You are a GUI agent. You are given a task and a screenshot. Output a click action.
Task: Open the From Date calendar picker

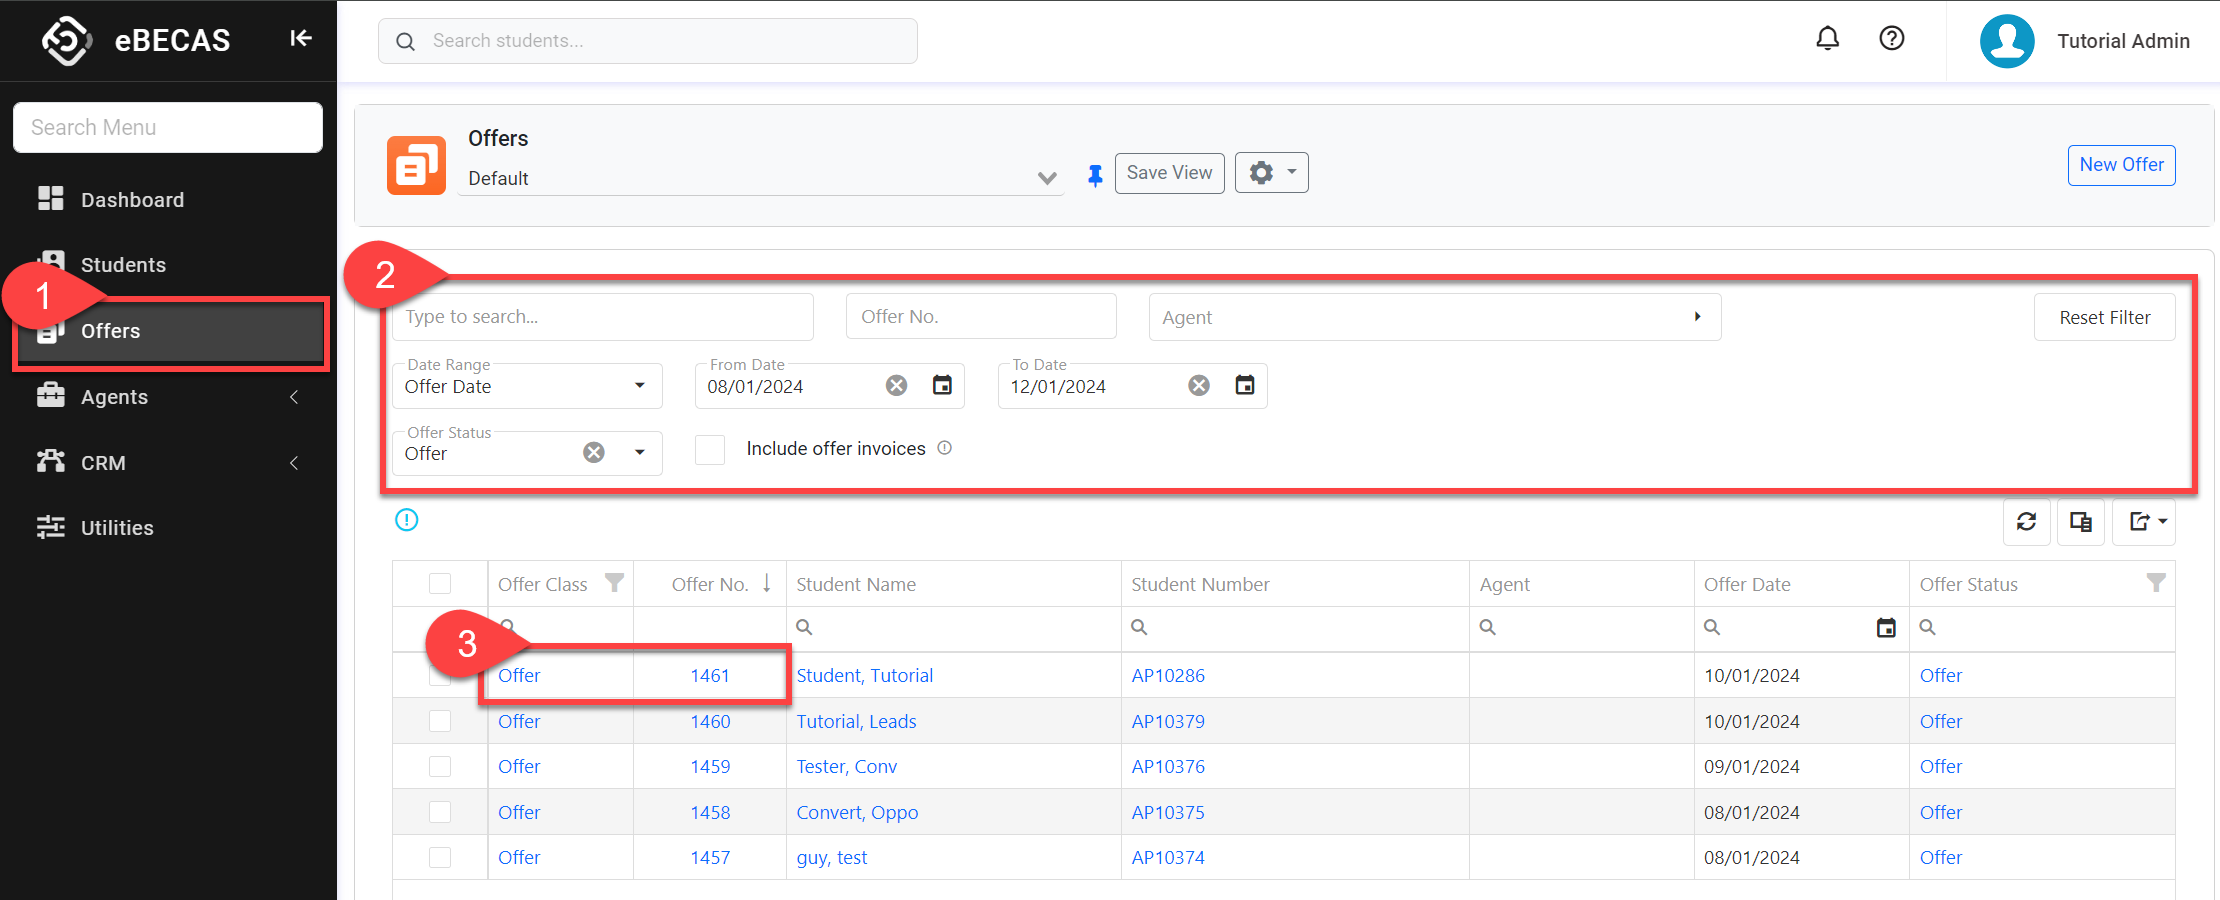pyautogui.click(x=942, y=385)
